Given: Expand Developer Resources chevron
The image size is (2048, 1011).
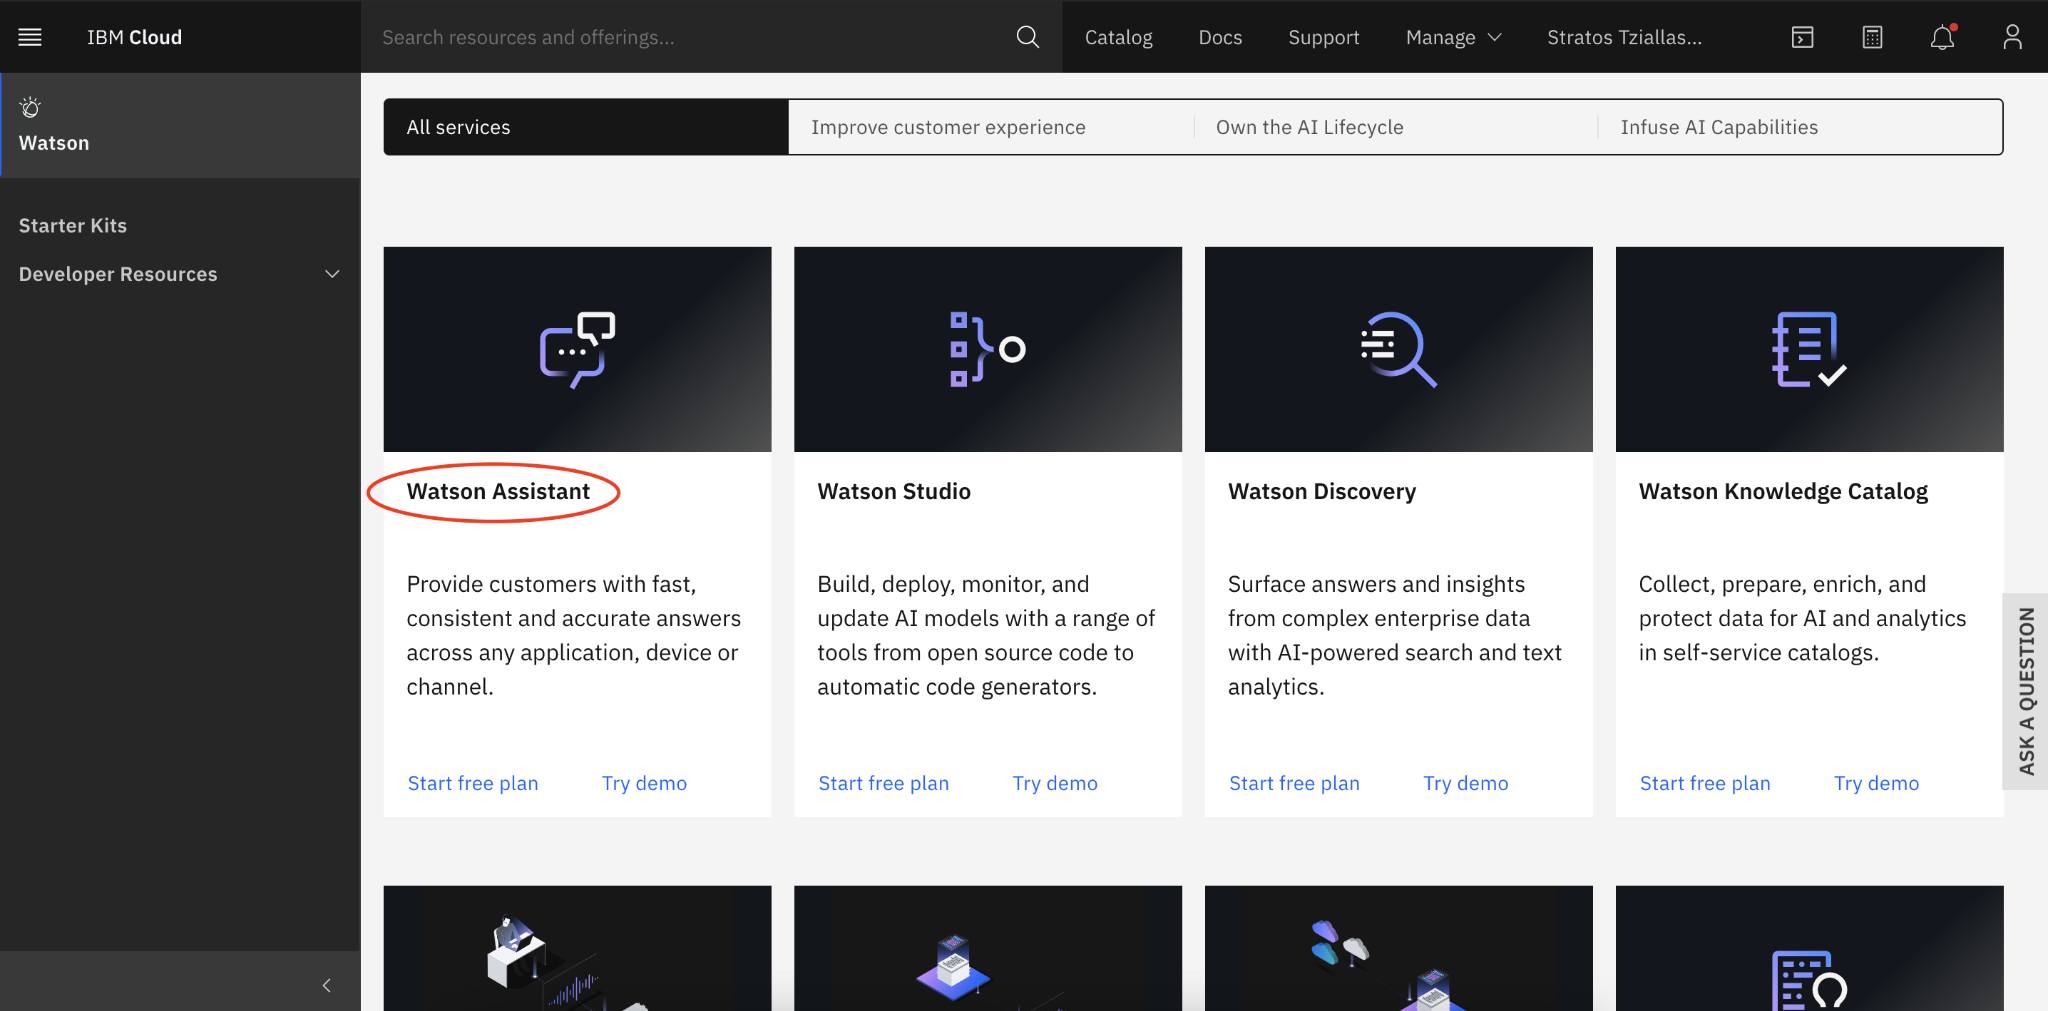Looking at the screenshot, I should click(x=332, y=274).
